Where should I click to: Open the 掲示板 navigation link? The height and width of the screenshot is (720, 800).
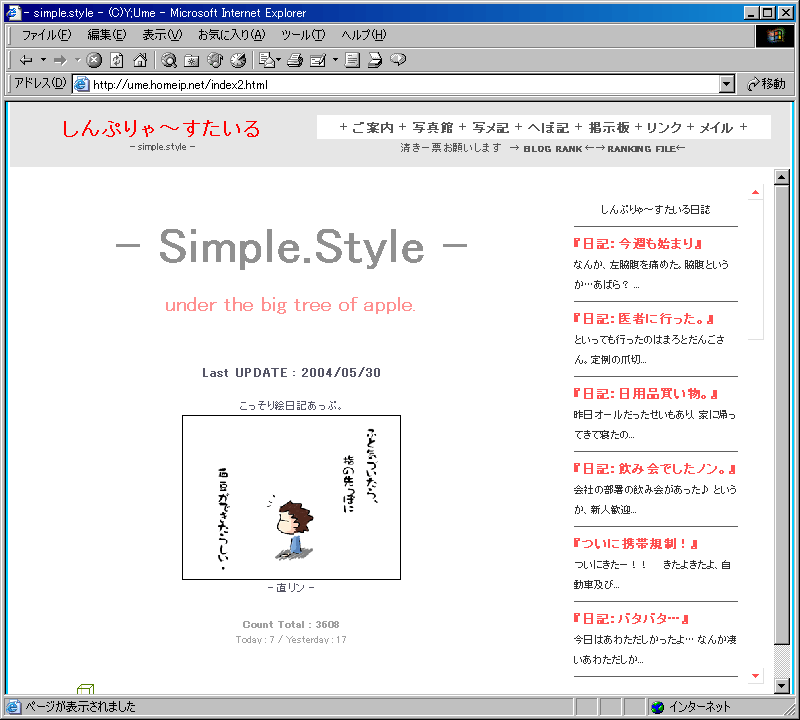[609, 128]
